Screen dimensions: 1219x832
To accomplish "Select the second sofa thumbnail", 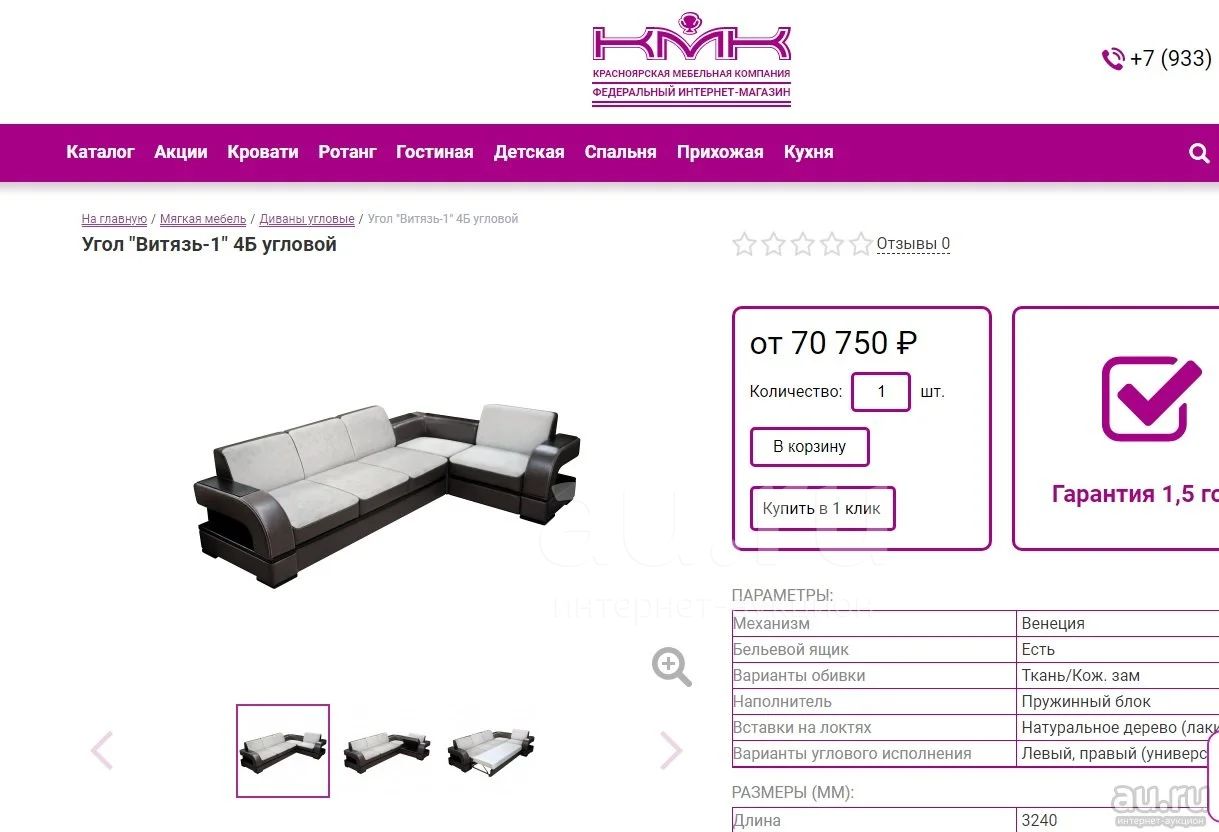I will 387,750.
